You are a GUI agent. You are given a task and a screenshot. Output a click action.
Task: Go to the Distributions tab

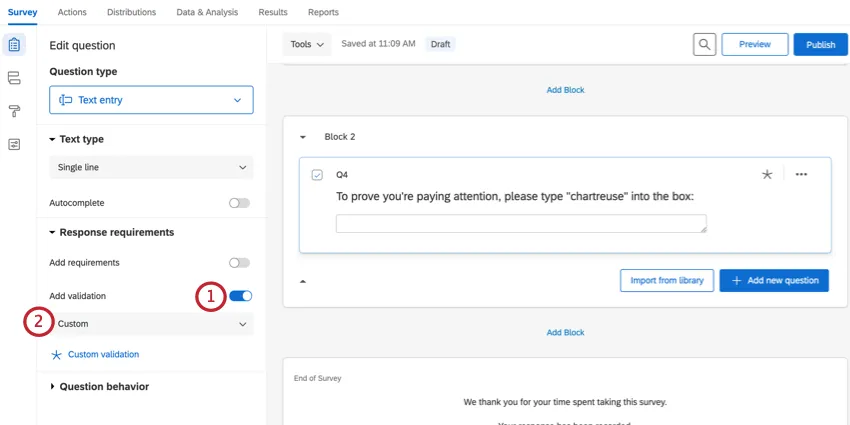[x=131, y=12]
